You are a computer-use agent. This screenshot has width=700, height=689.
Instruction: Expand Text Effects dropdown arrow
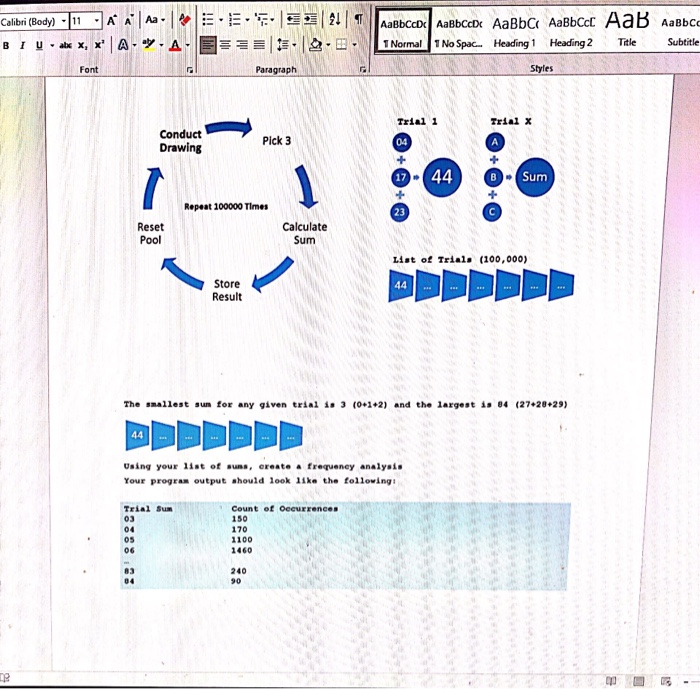point(134,46)
